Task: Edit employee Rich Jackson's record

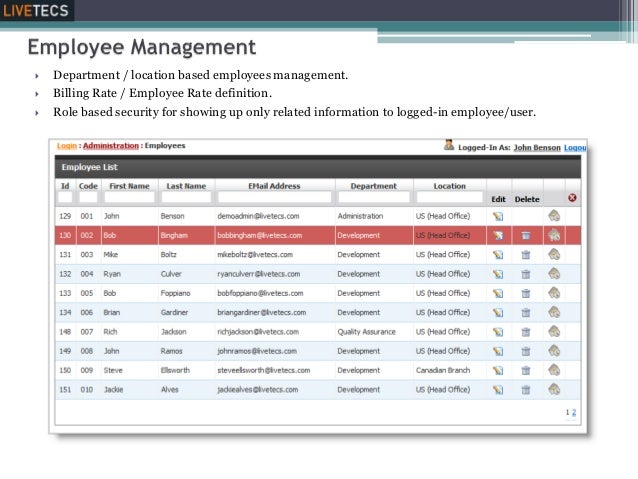Action: click(x=498, y=332)
